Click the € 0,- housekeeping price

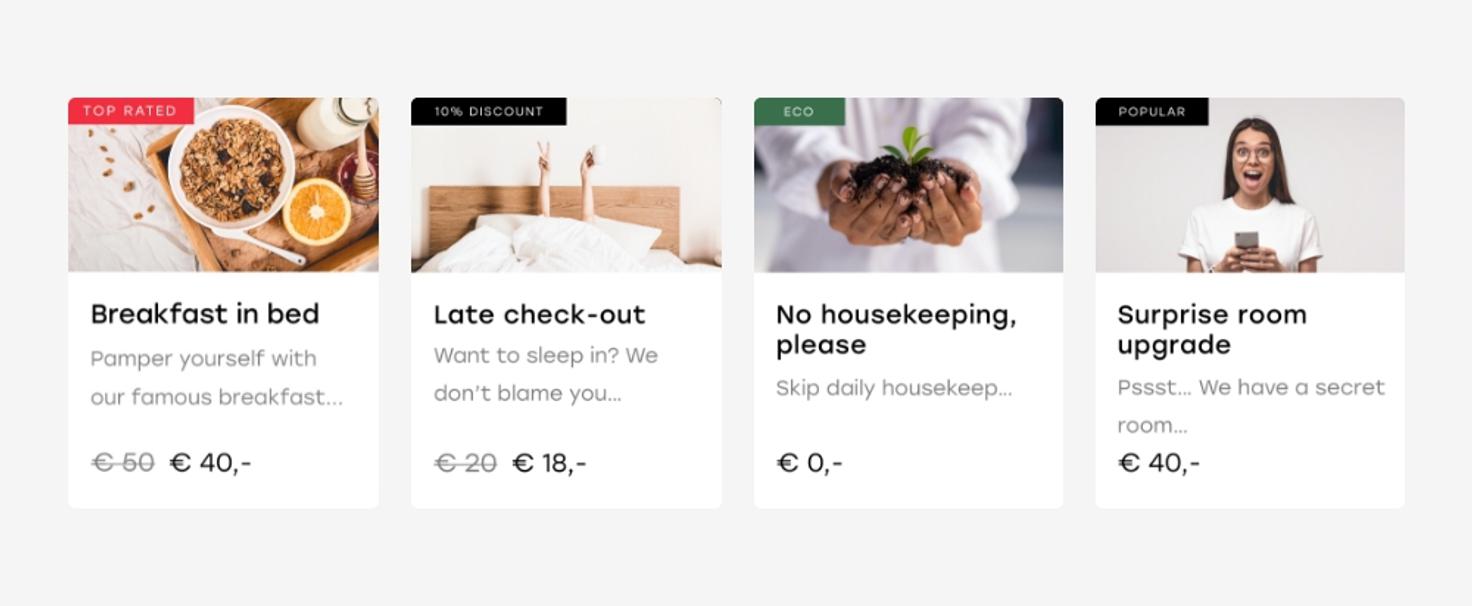point(809,463)
